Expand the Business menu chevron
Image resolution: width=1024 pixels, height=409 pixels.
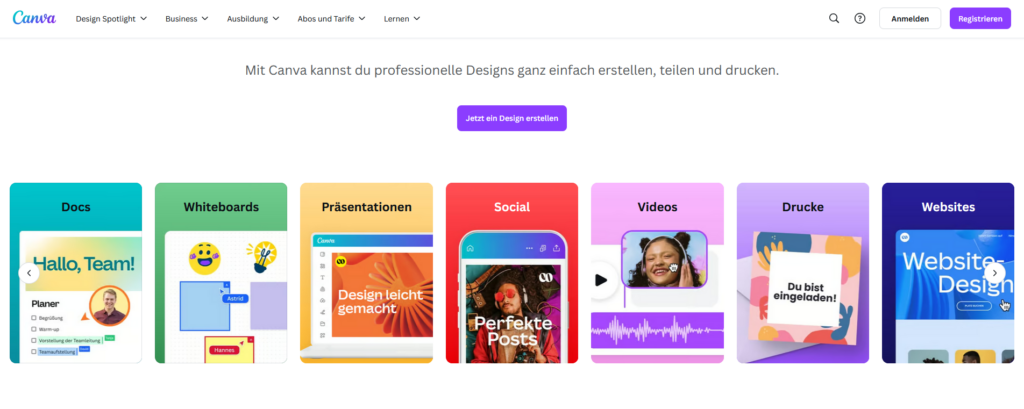coord(205,18)
